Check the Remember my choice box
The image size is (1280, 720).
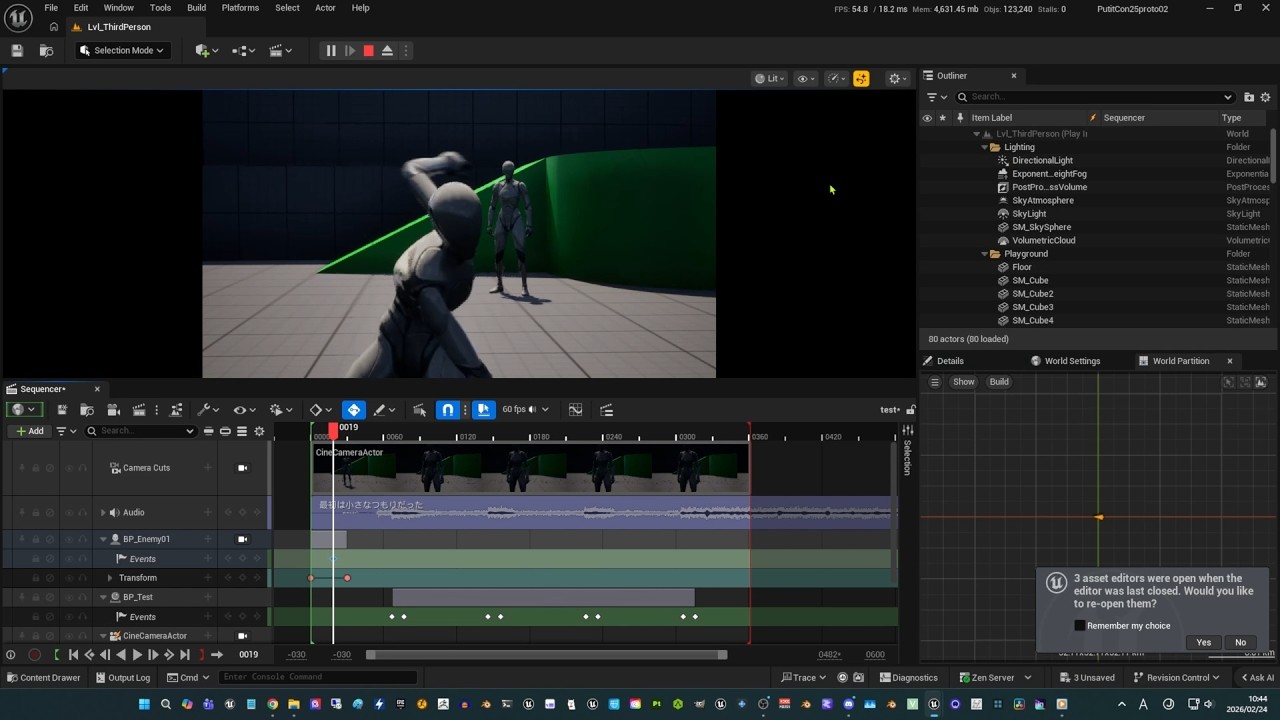(x=1079, y=626)
